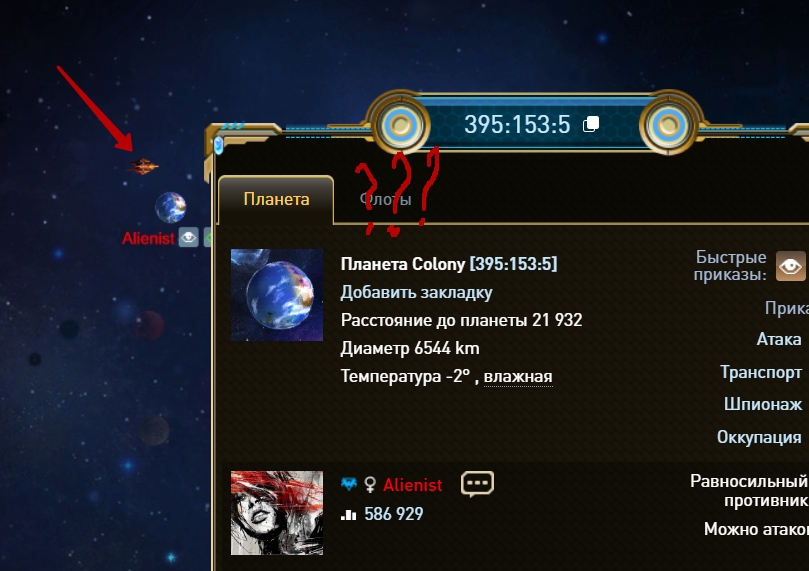Select the Транспорт order
This screenshot has height=571, width=809.
pyautogui.click(x=761, y=372)
